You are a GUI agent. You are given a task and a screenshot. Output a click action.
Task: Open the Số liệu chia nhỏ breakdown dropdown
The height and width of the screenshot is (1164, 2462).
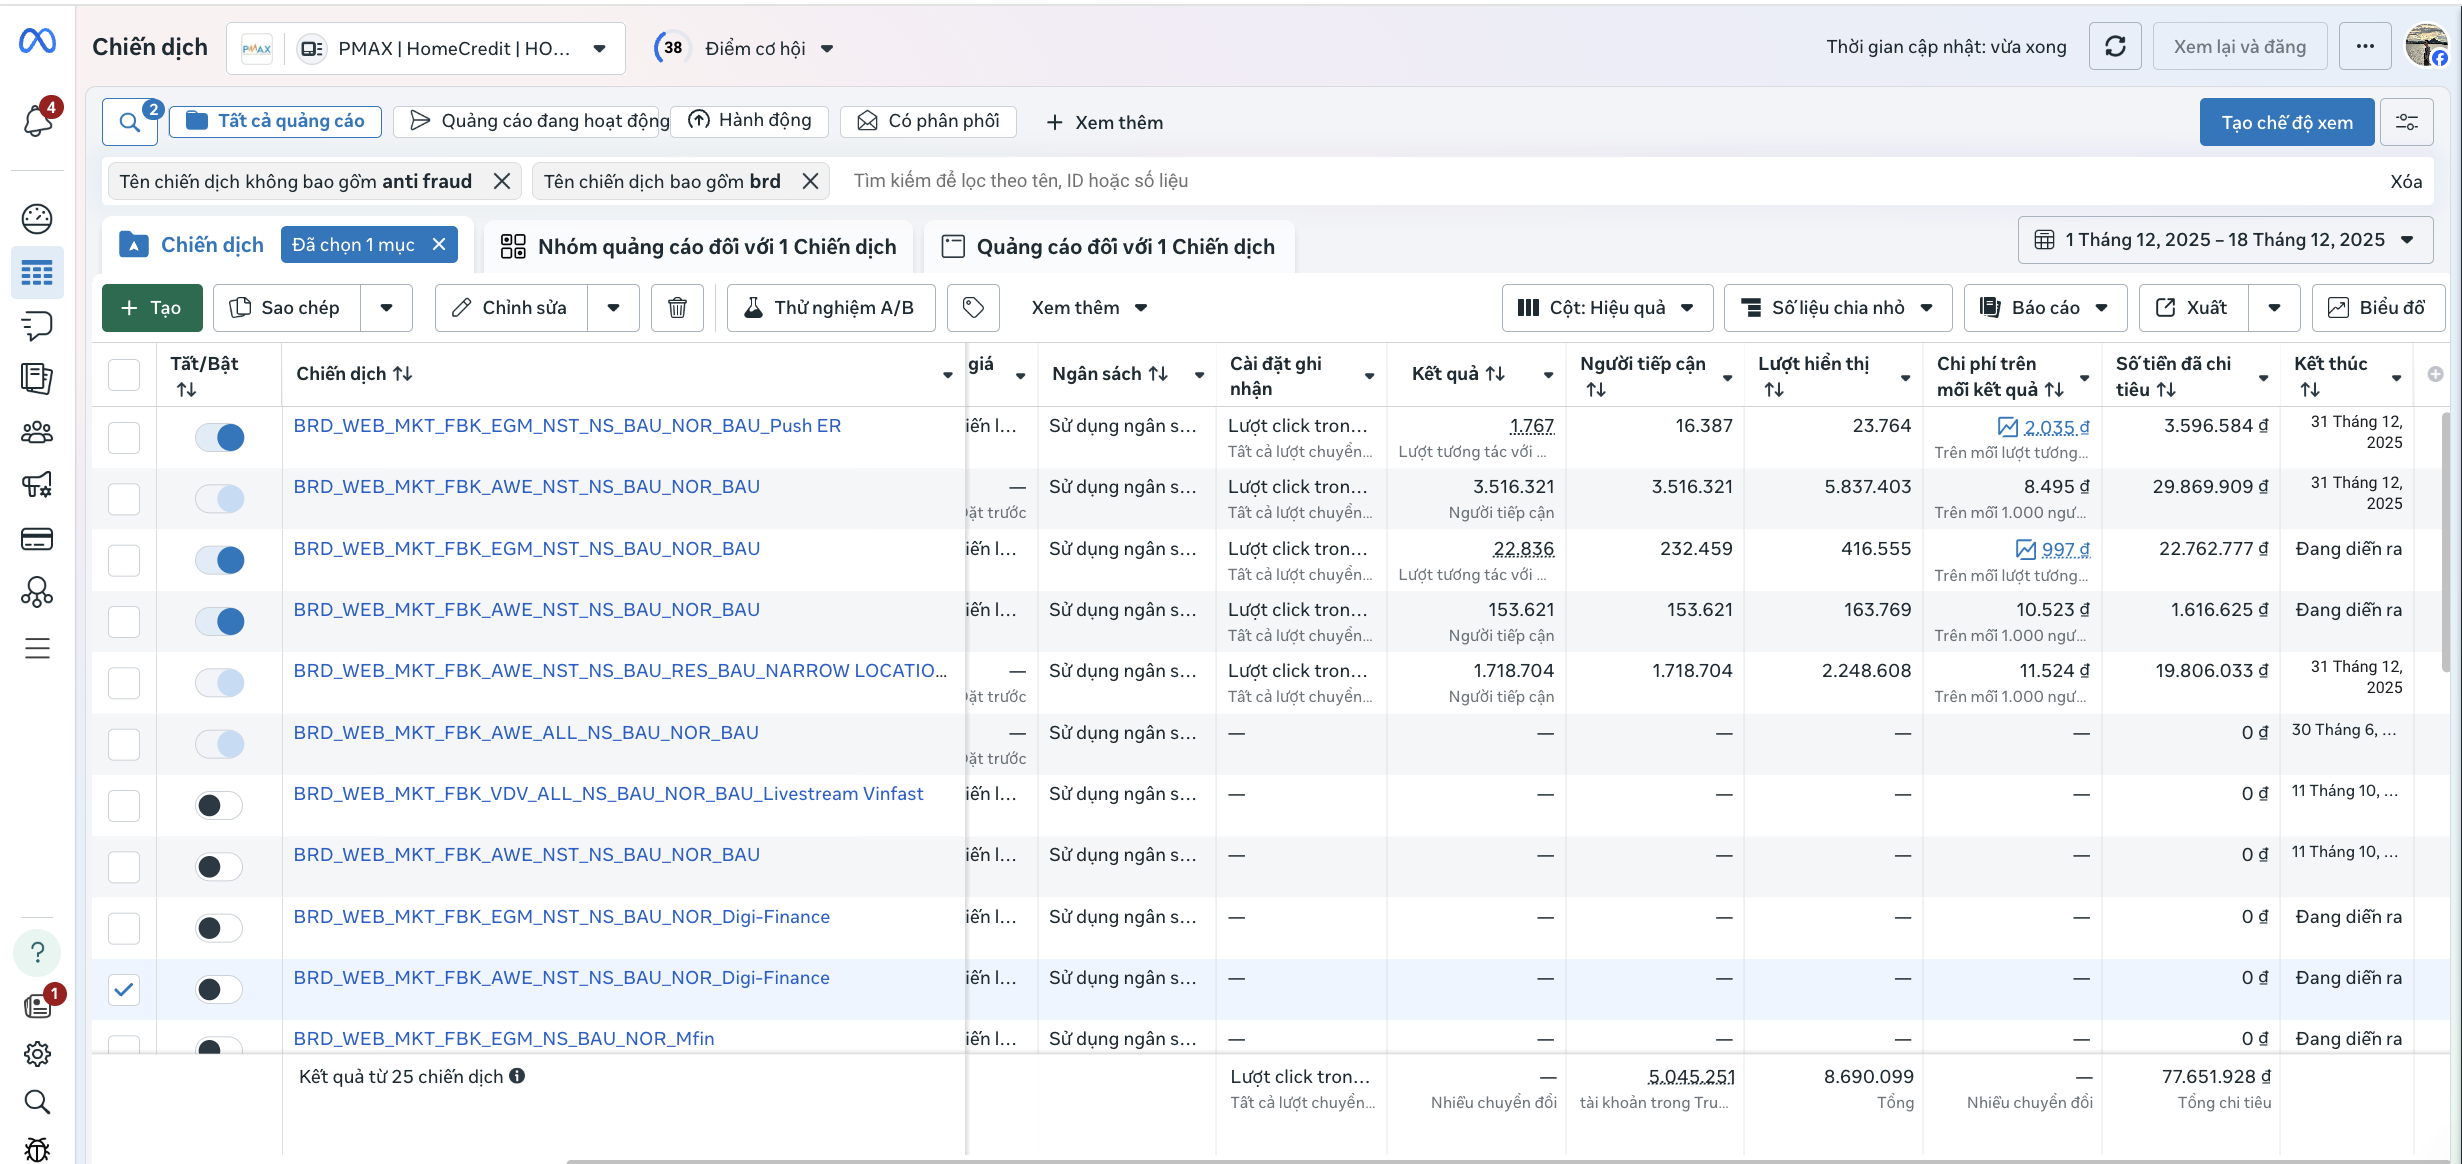[1837, 308]
